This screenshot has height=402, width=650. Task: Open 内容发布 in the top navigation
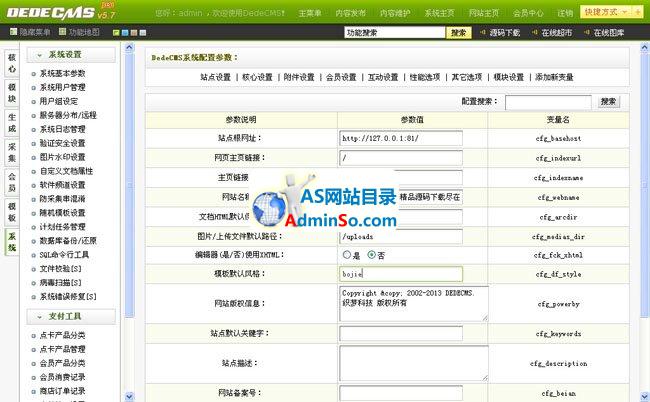coord(351,13)
